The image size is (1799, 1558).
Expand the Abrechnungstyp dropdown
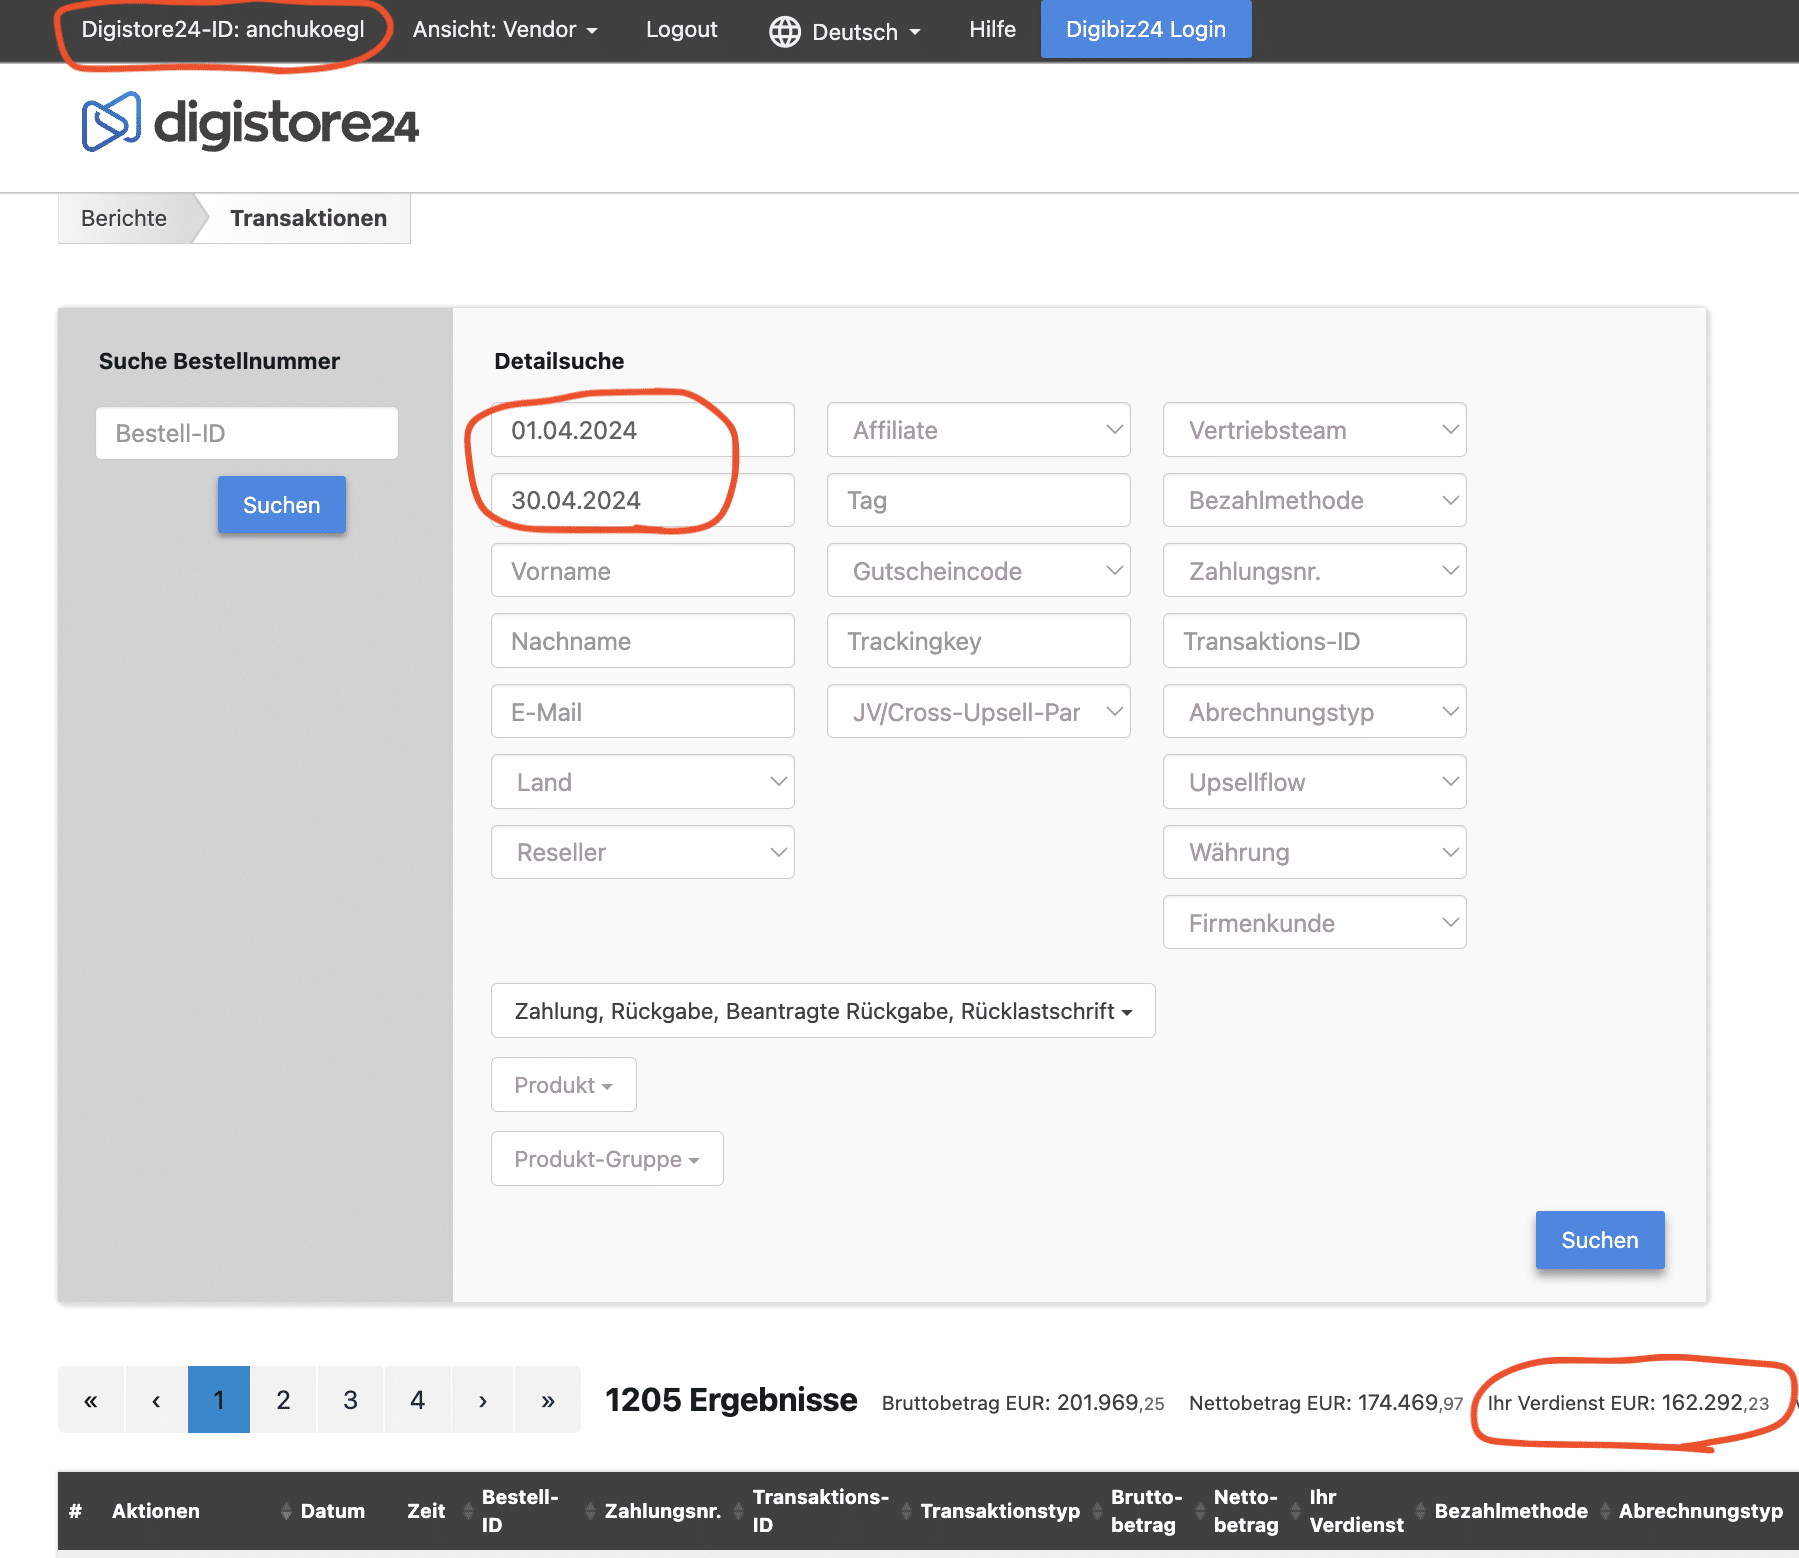tap(1315, 712)
